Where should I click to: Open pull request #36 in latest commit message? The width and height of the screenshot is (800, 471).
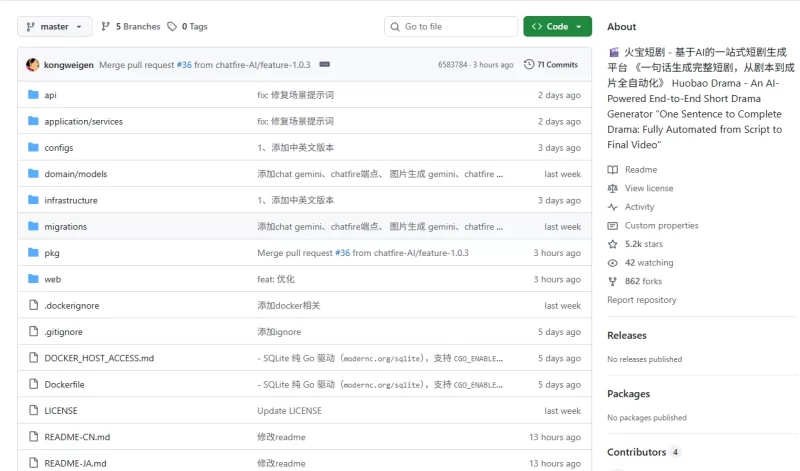point(184,65)
